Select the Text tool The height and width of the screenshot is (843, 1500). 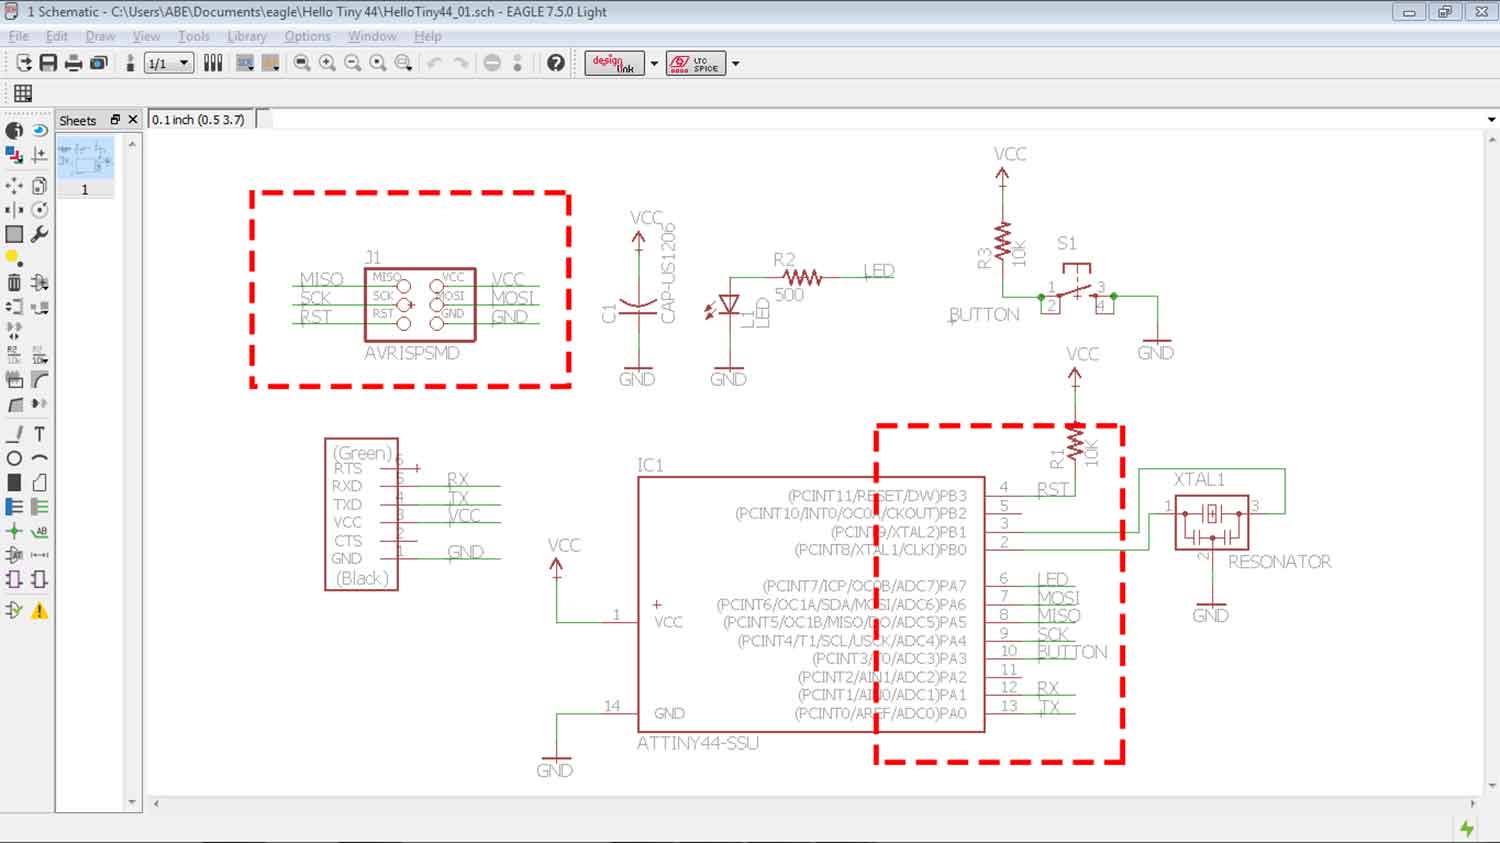coord(39,434)
